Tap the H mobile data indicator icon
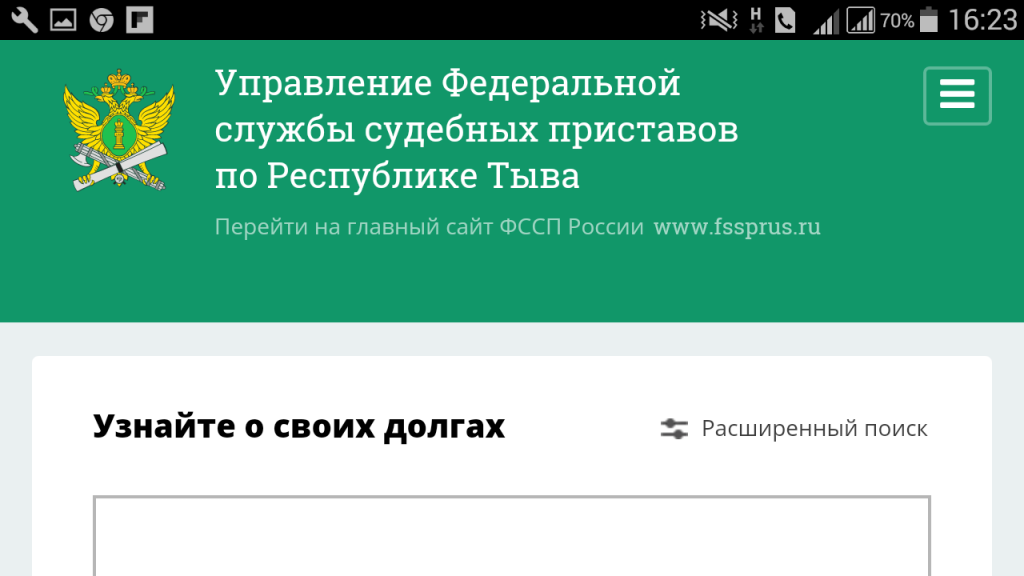The width and height of the screenshot is (1024, 576). [756, 20]
